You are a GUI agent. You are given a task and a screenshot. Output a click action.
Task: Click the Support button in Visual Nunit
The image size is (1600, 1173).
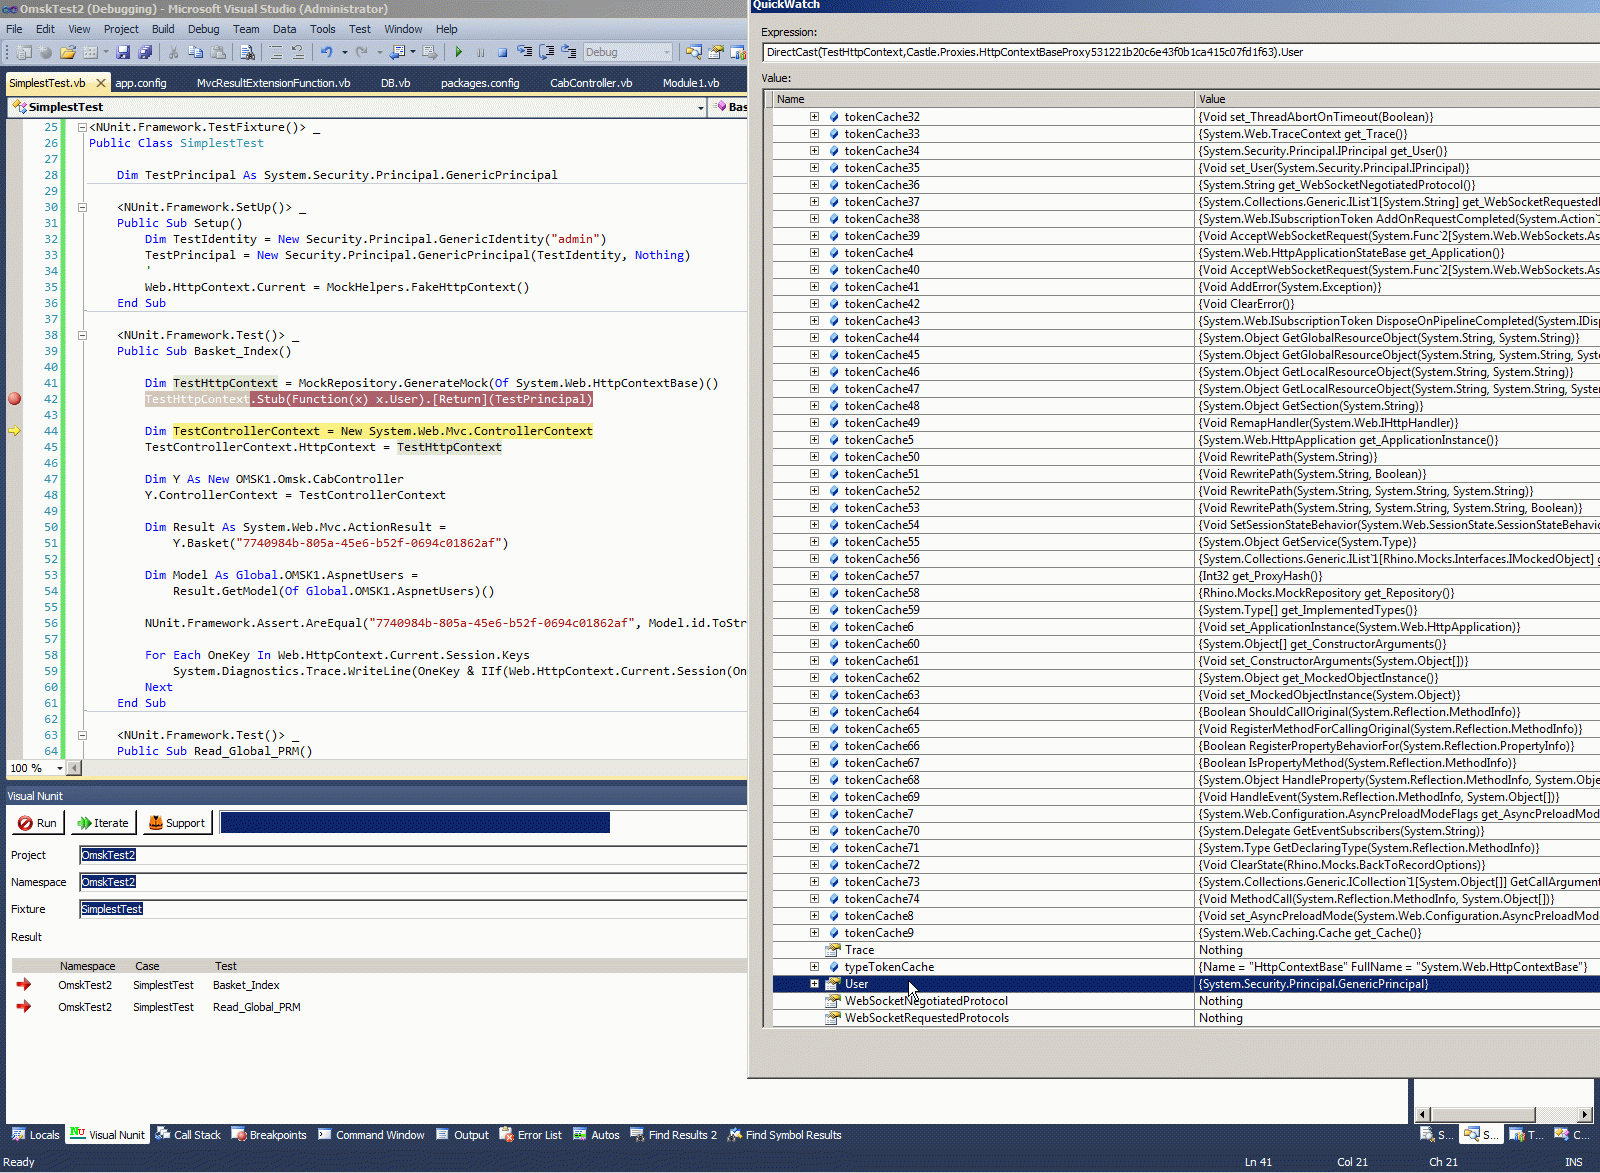click(x=177, y=823)
